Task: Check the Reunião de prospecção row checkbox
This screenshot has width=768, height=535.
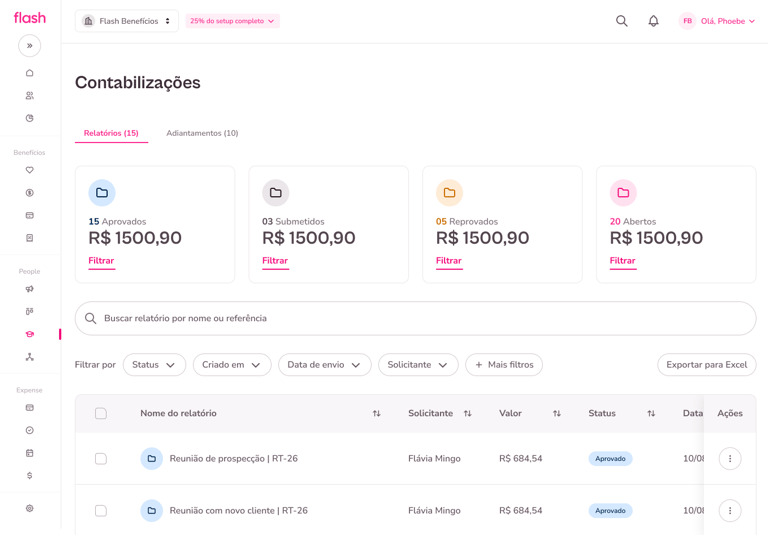Action: click(101, 459)
